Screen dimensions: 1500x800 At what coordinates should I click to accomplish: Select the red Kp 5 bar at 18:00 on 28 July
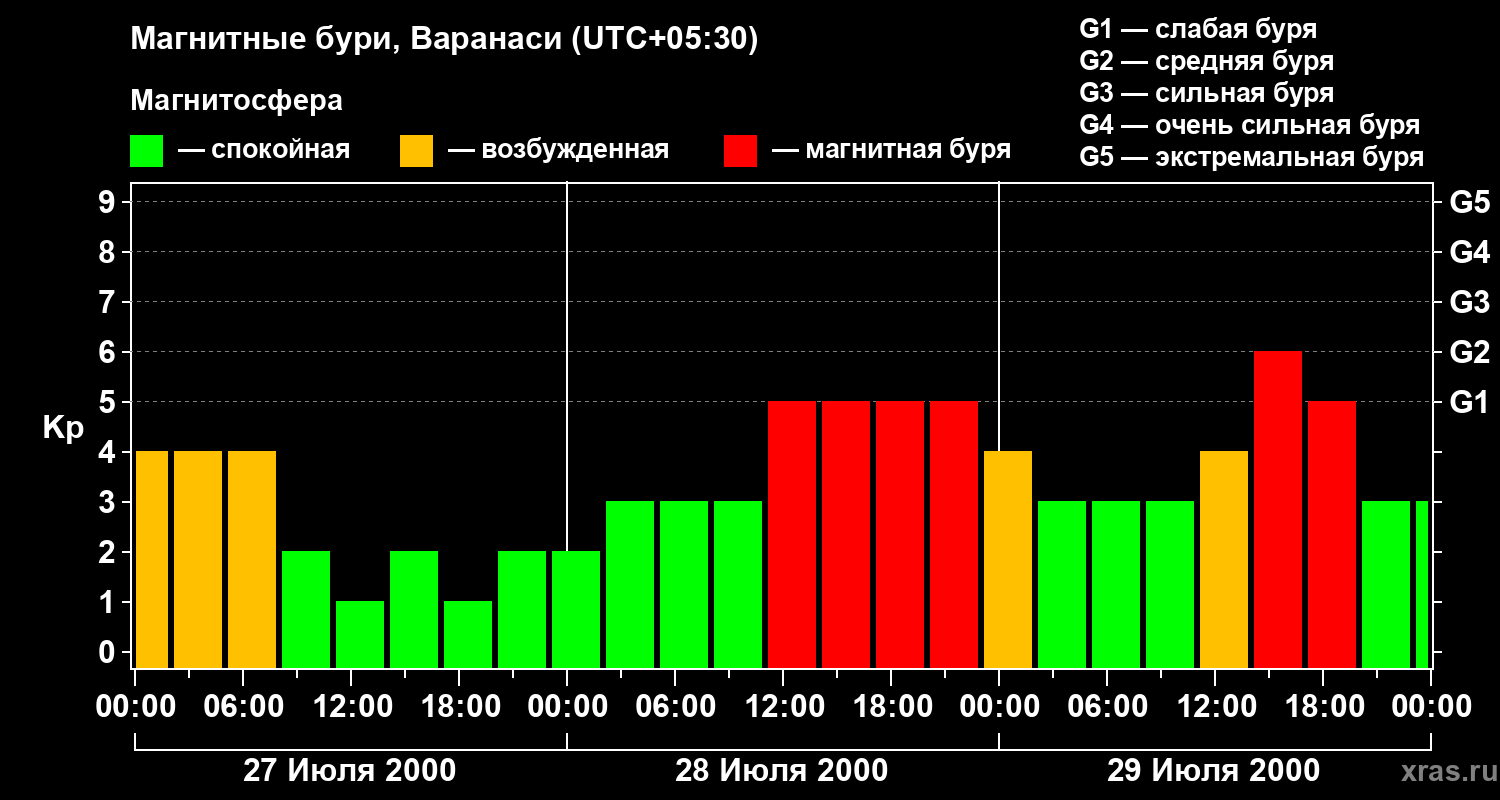tap(900, 534)
